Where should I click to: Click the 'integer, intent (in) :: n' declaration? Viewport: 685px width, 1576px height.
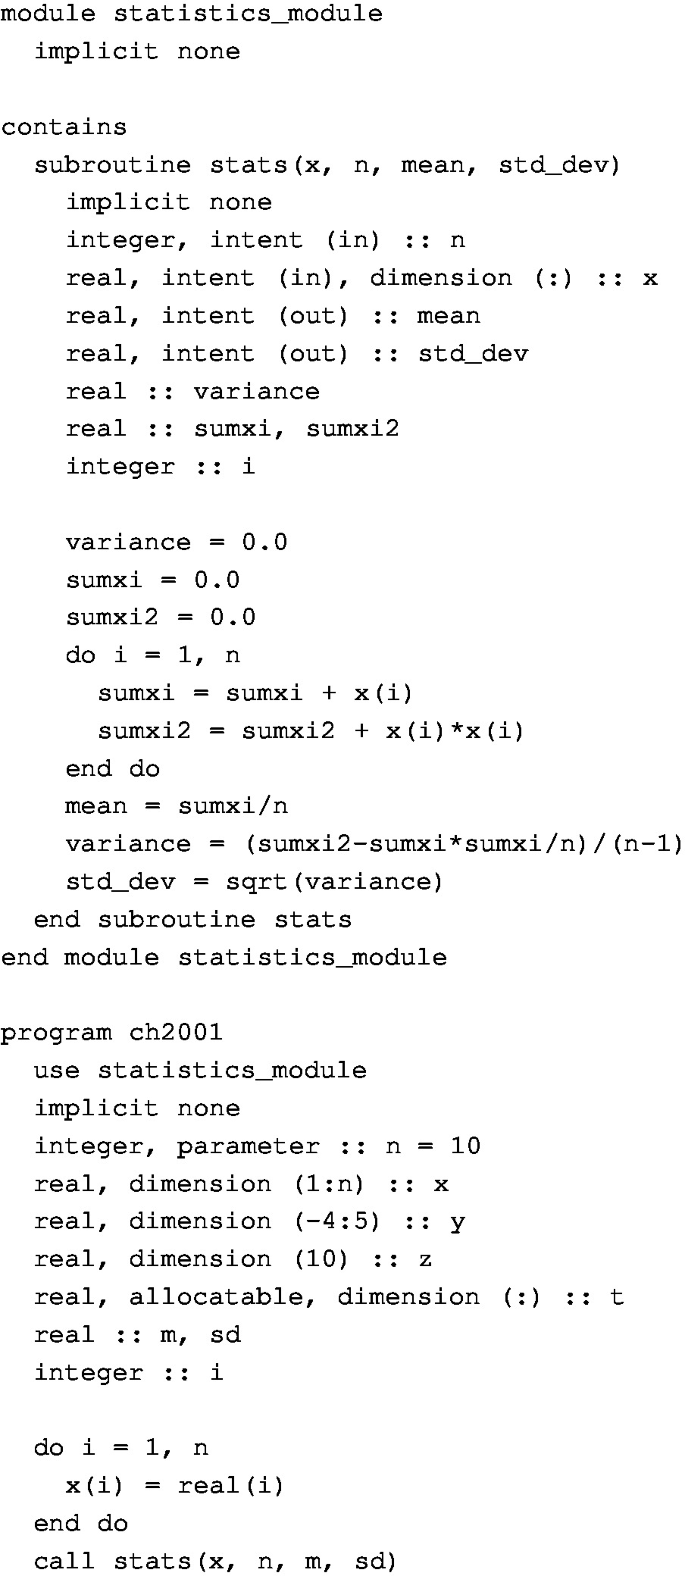pyautogui.click(x=265, y=240)
